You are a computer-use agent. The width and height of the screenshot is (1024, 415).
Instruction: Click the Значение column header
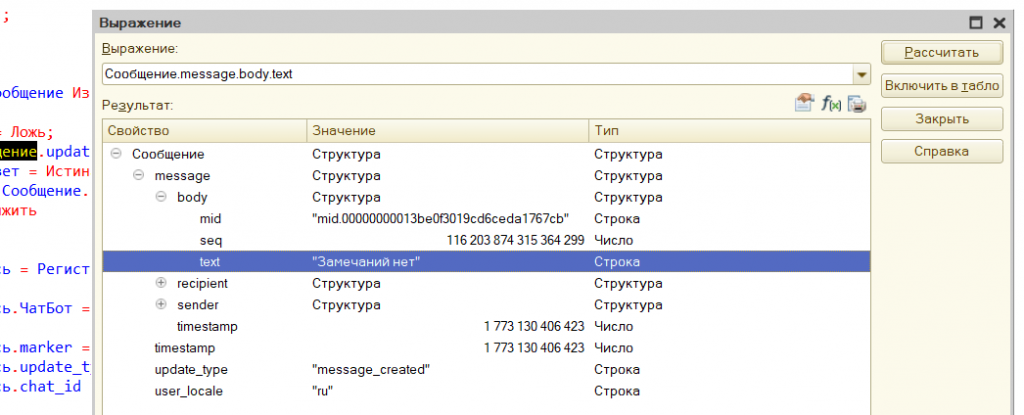447,131
